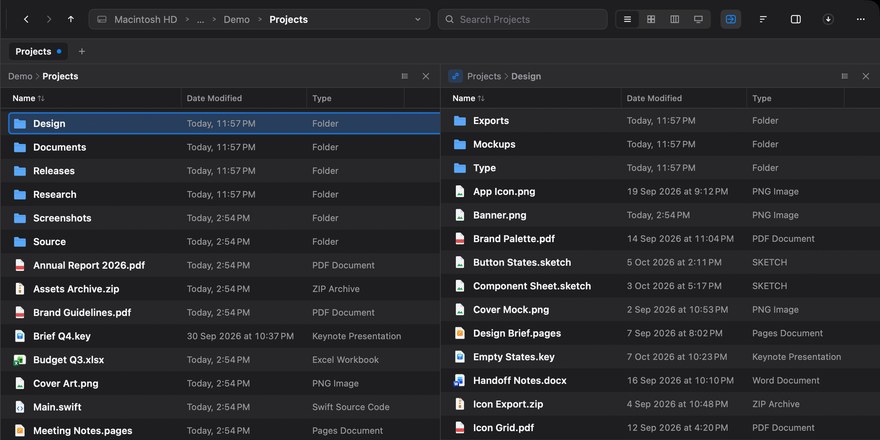Image resolution: width=880 pixels, height=440 pixels.
Task: Select the Research folder icon
Action: click(20, 194)
